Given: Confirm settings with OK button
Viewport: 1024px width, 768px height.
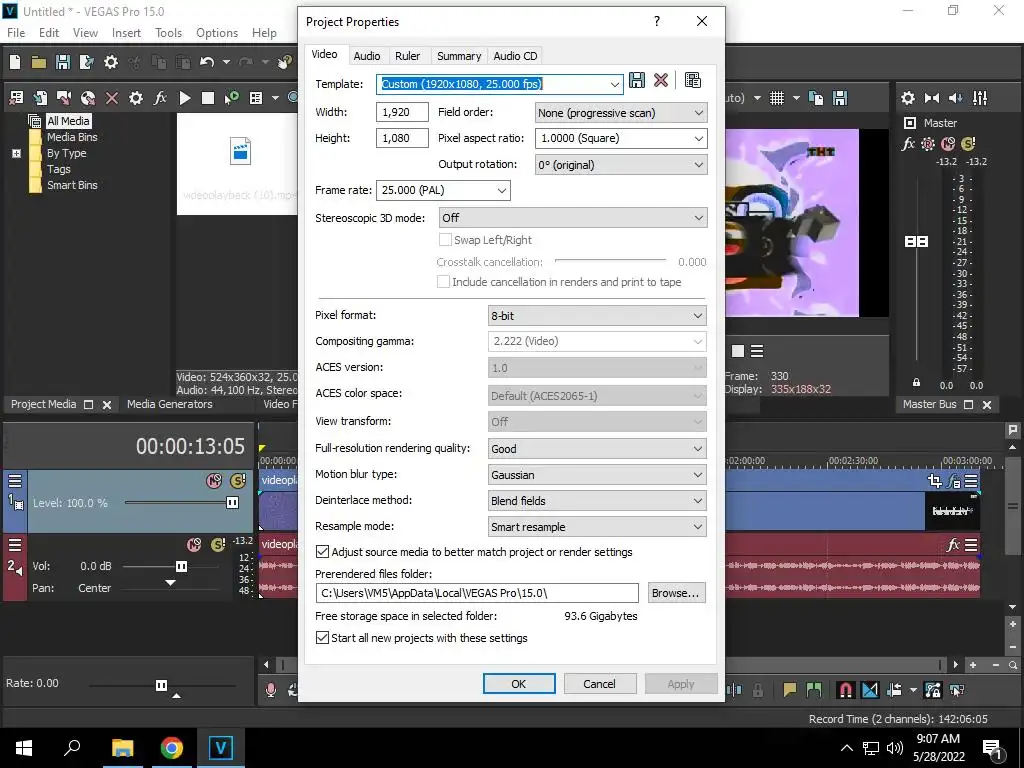Looking at the screenshot, I should click(519, 684).
